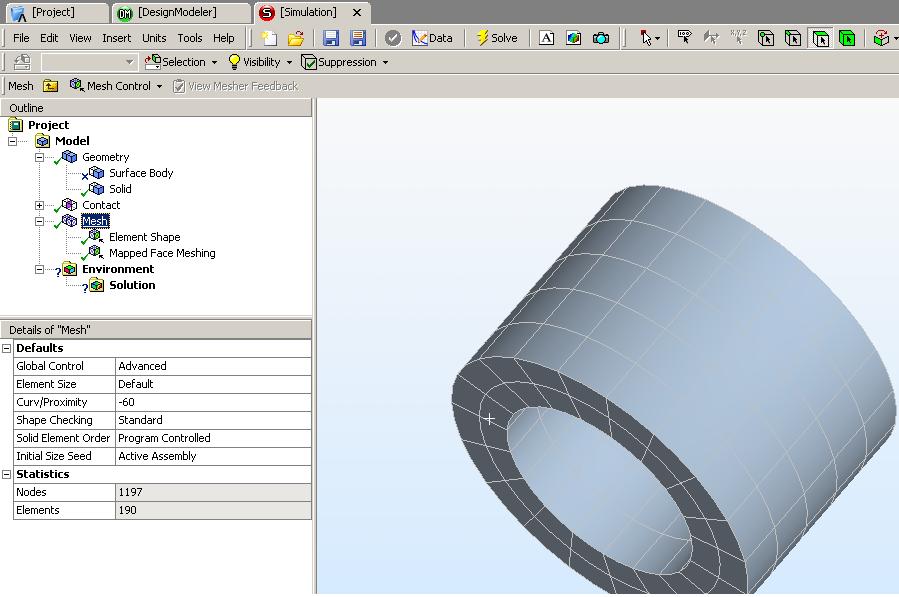
Task: Click the open folder icon
Action: [x=296, y=38]
